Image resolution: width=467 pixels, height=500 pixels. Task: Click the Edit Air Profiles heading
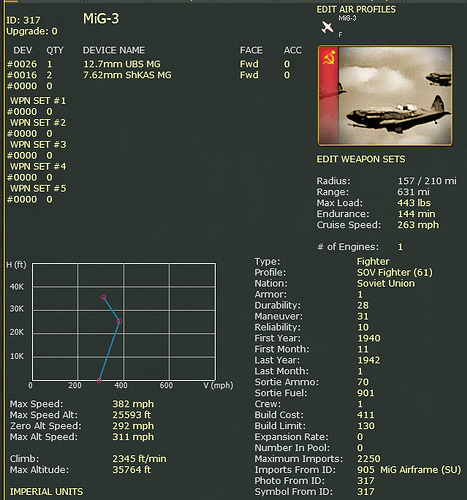[356, 9]
